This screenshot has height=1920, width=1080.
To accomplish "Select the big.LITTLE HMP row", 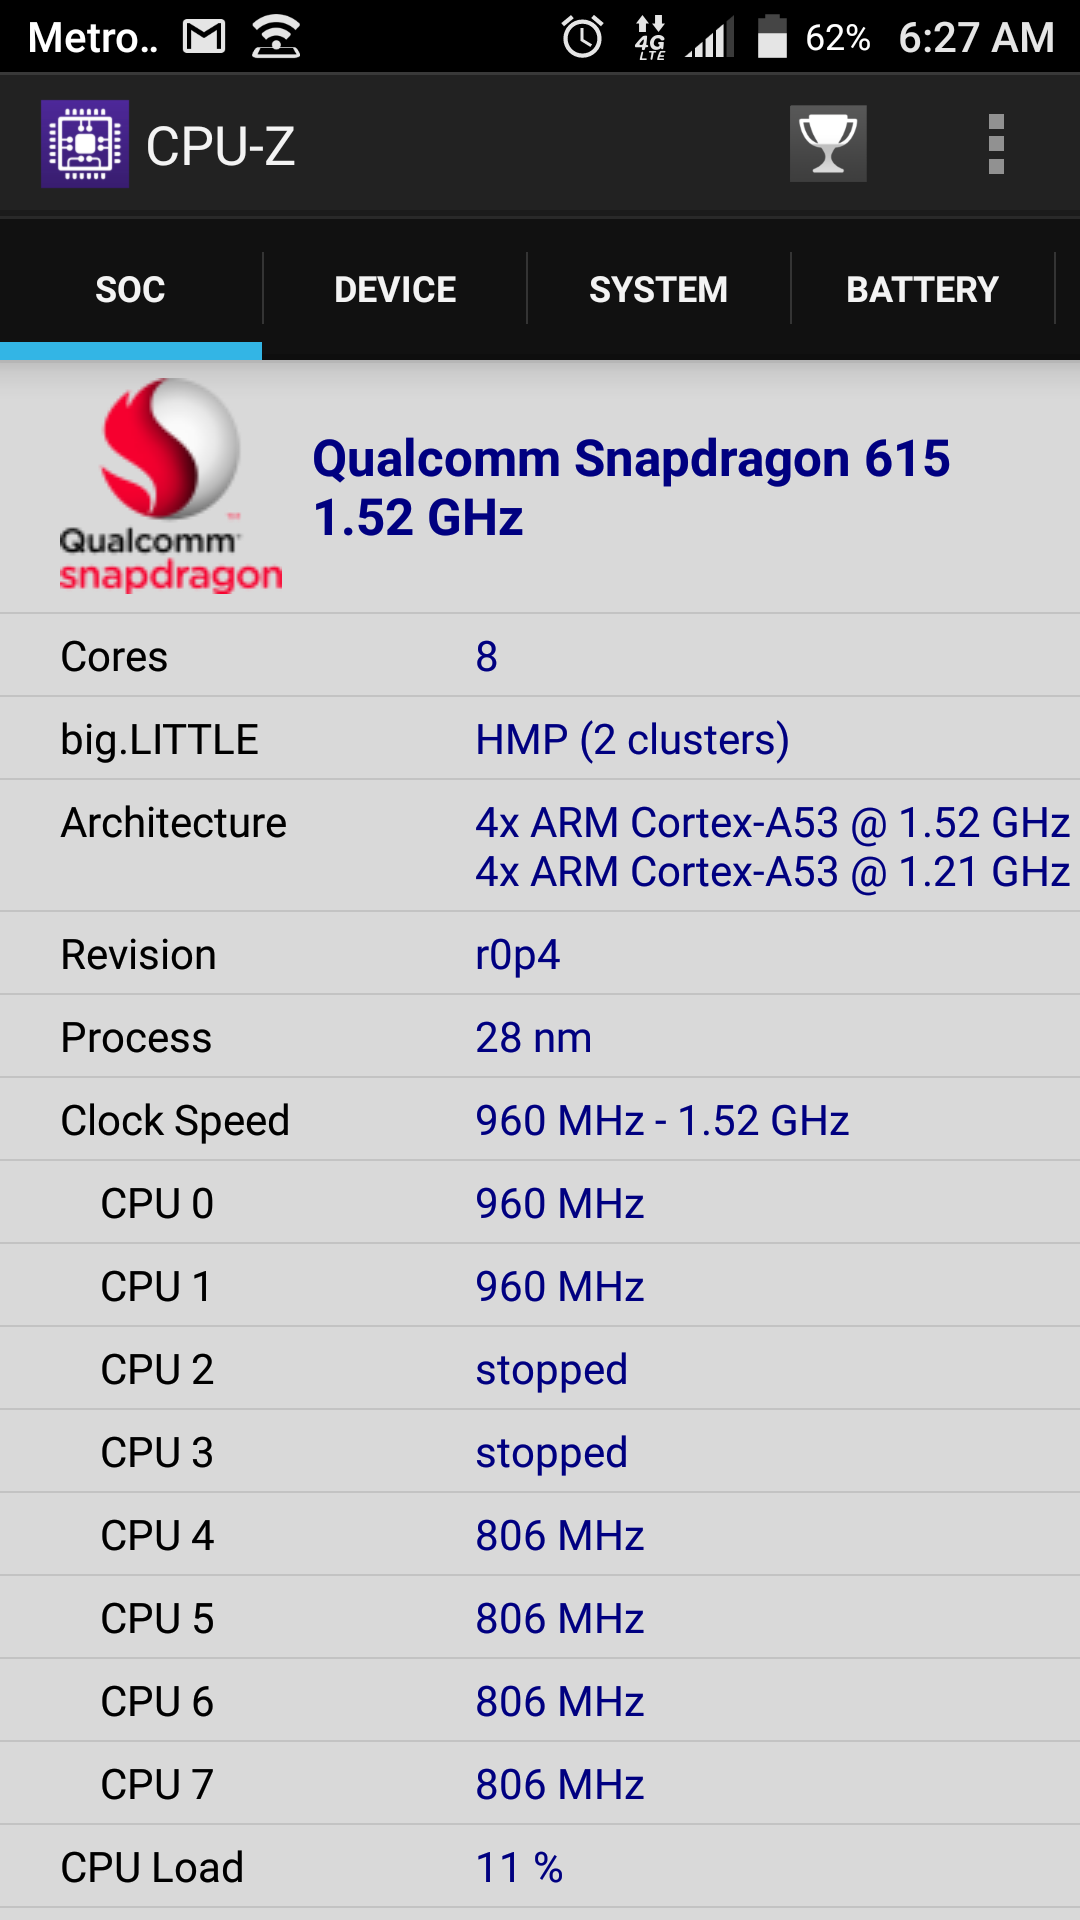I will 540,739.
